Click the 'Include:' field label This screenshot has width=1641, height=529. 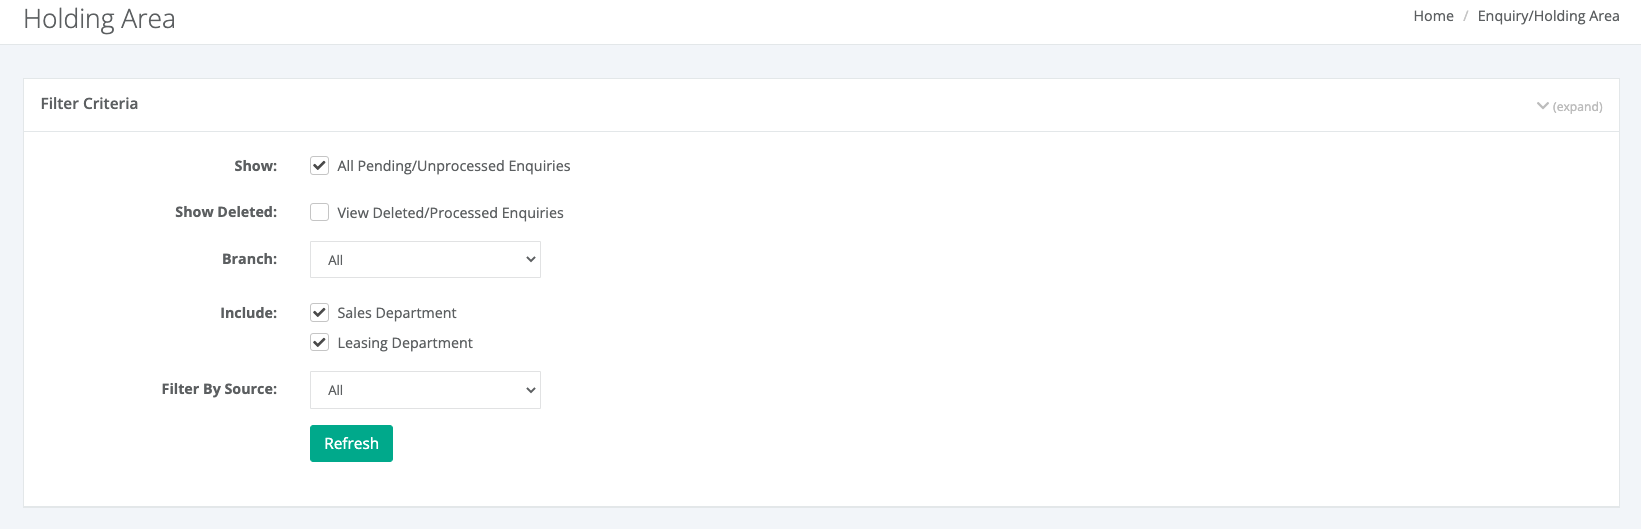click(x=248, y=313)
